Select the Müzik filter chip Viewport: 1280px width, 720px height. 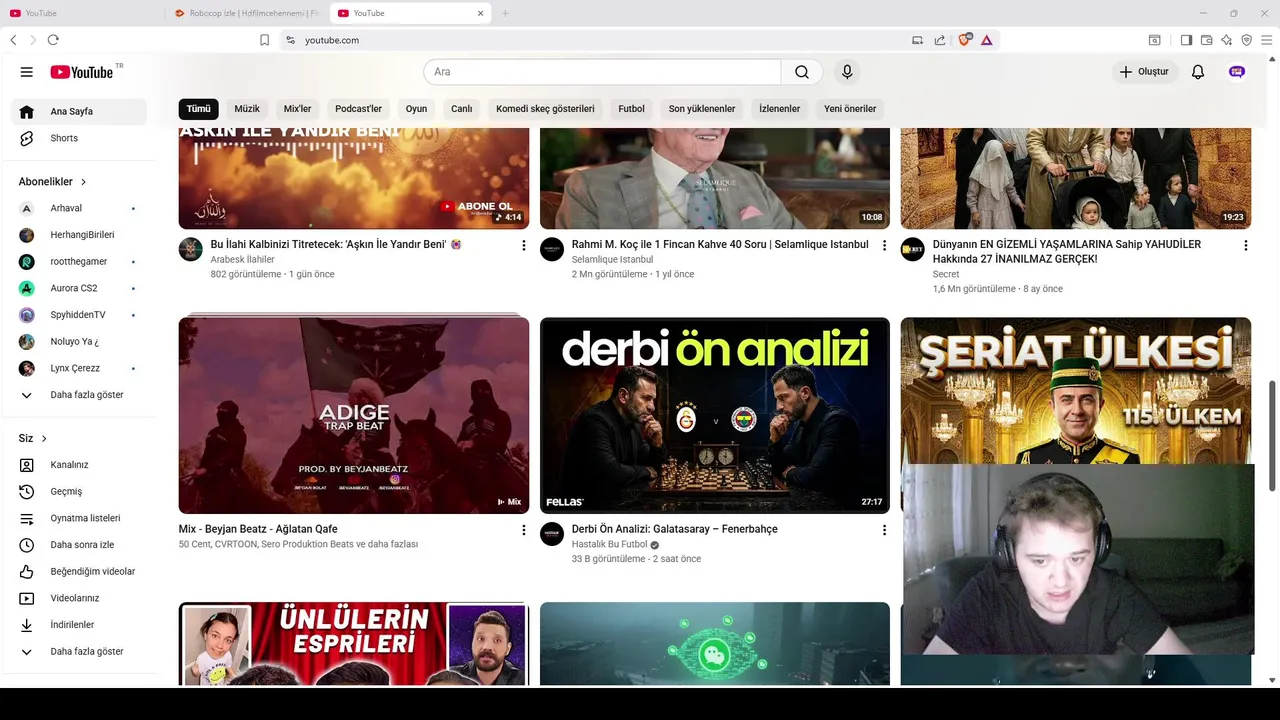pyautogui.click(x=247, y=109)
